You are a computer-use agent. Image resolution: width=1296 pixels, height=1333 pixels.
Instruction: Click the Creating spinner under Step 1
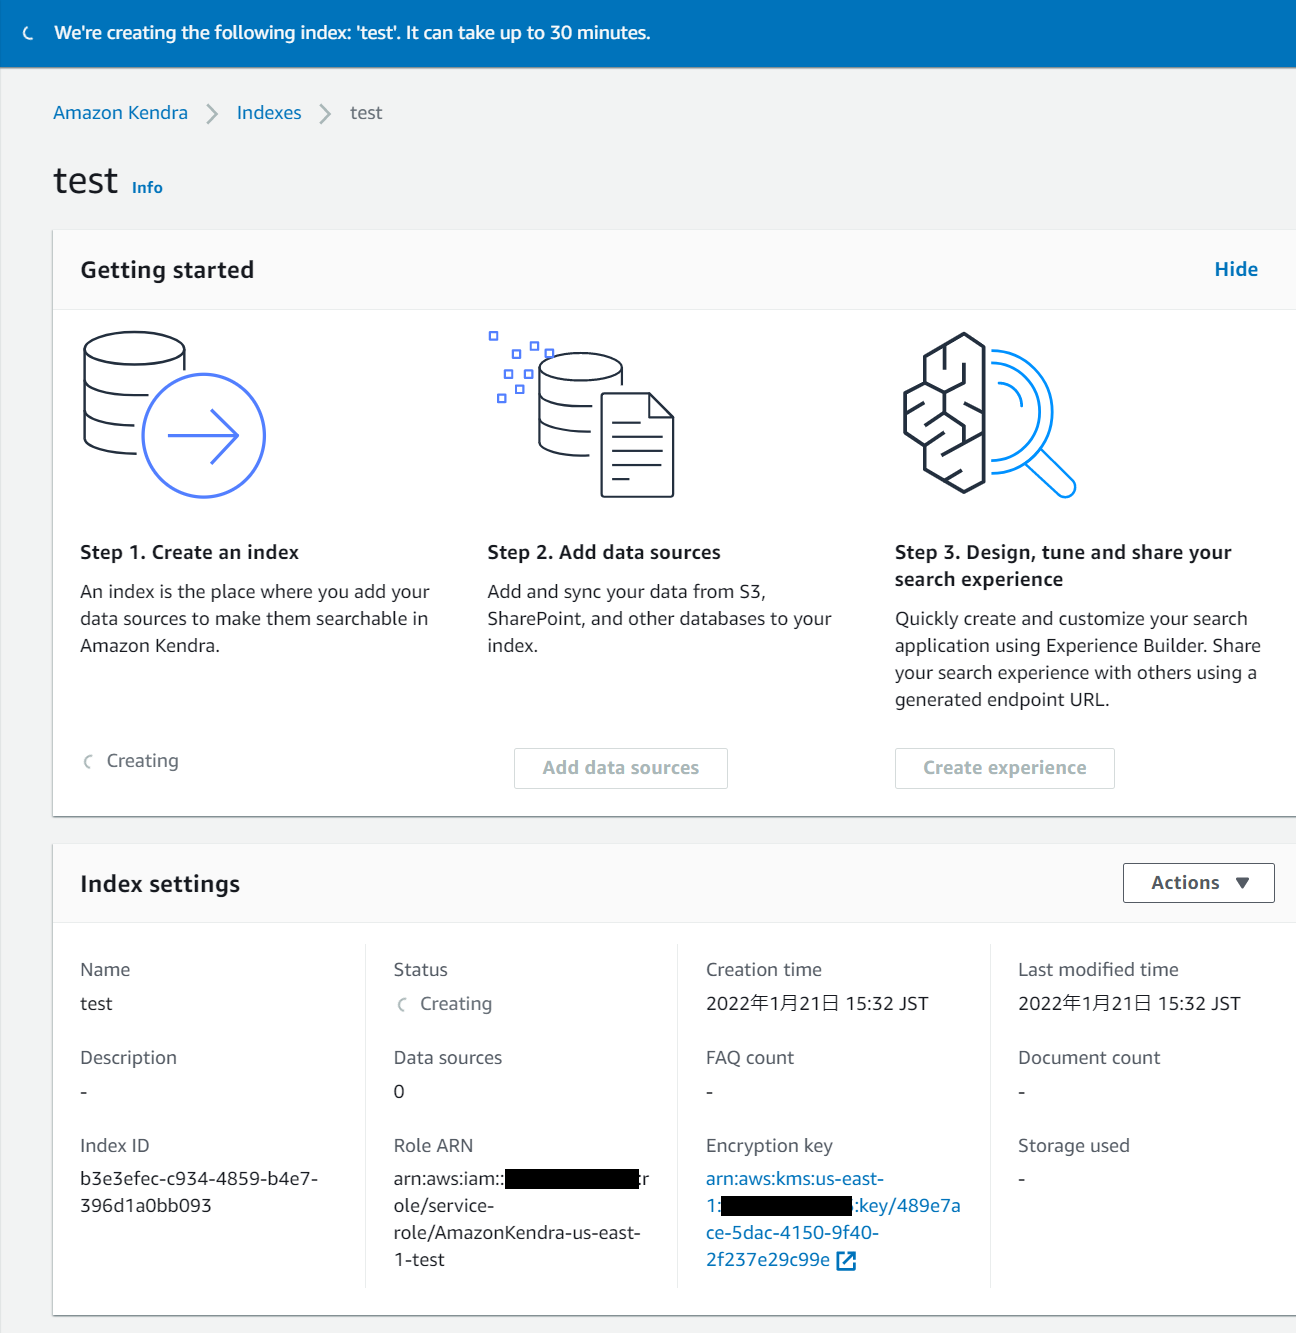[x=88, y=762]
